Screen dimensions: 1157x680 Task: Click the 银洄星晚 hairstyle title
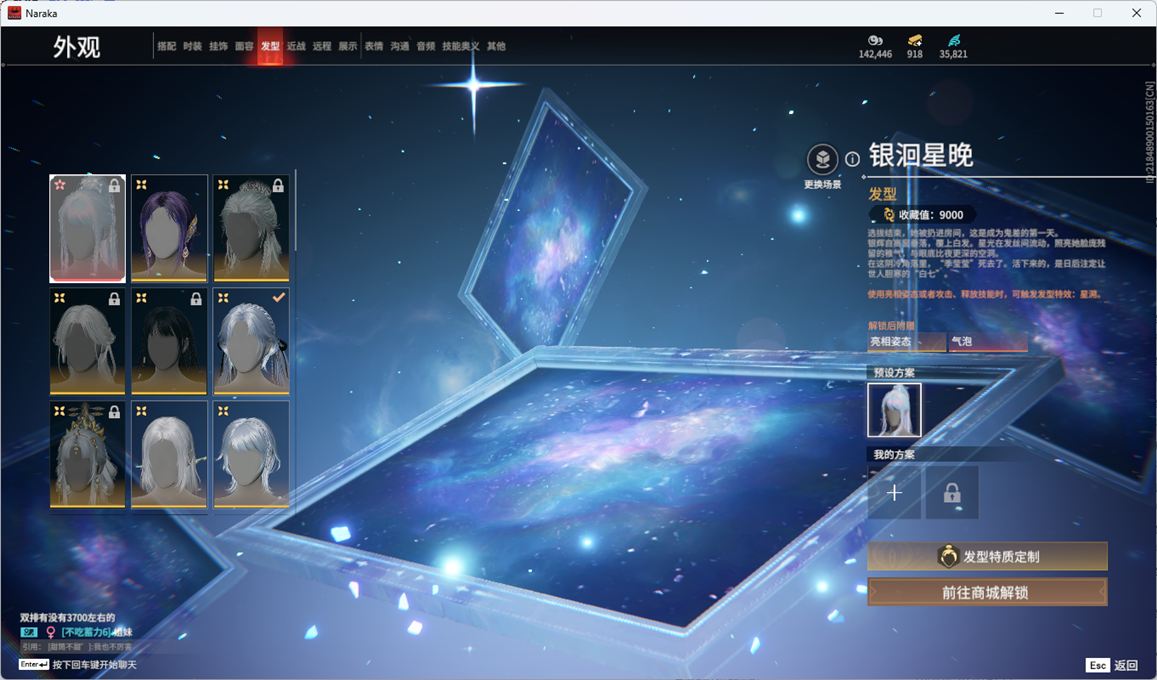pyautogui.click(x=921, y=156)
